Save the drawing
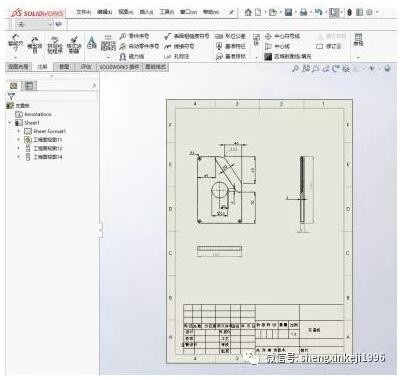This screenshot has width=401, height=380. pos(289,12)
